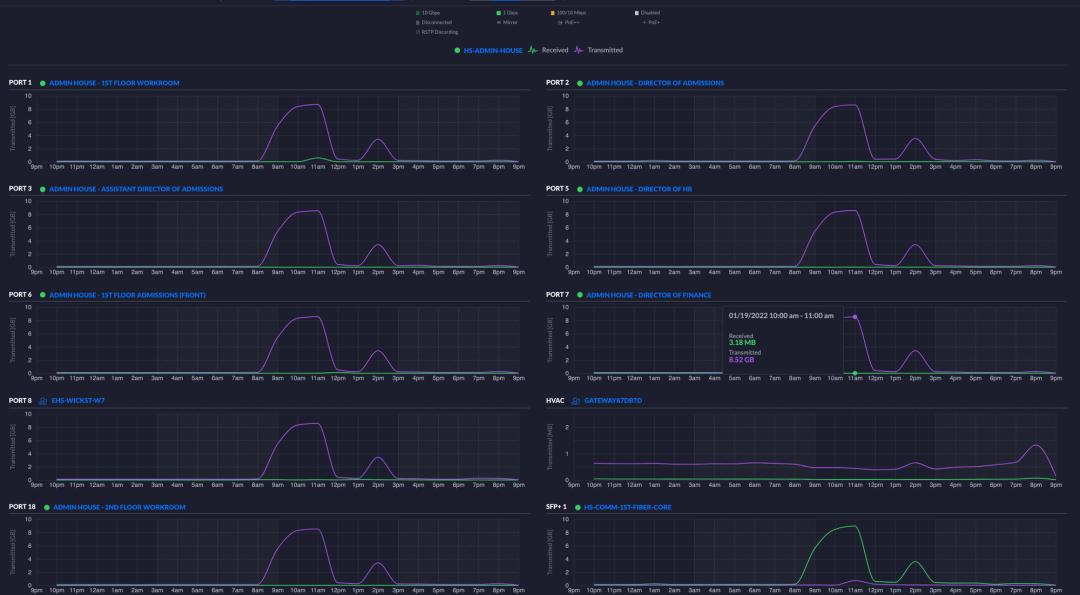Image resolution: width=1080 pixels, height=595 pixels.
Task: Click the device icon beside GATEWAY87DB7D
Action: point(576,401)
